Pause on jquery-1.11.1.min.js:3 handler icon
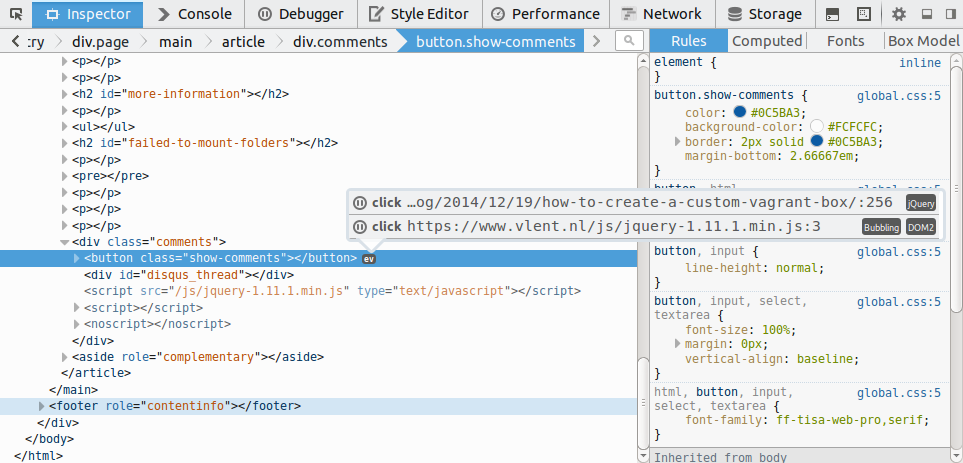This screenshot has width=963, height=463. point(361,227)
